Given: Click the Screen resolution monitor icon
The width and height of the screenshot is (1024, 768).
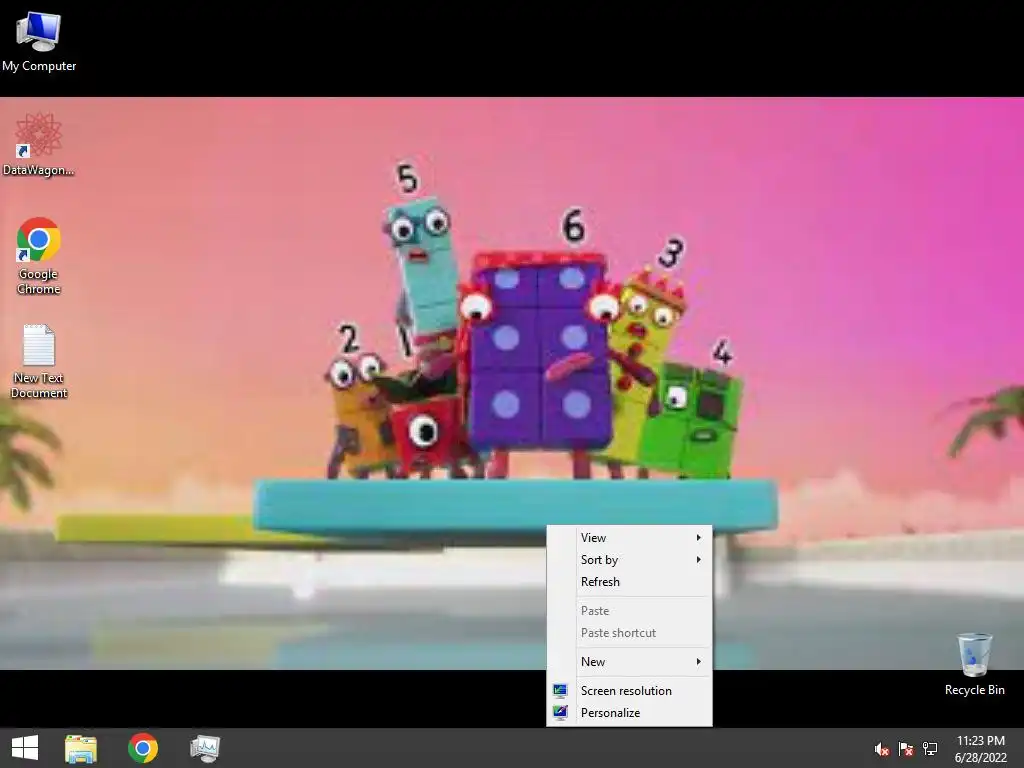Looking at the screenshot, I should pyautogui.click(x=560, y=690).
